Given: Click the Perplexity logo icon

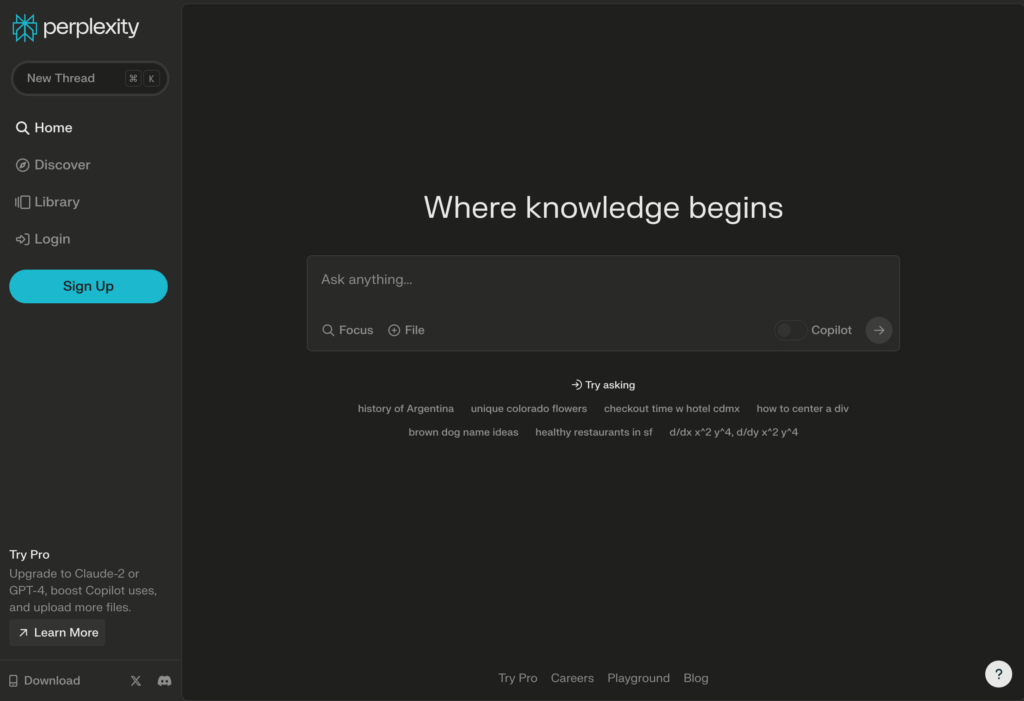Looking at the screenshot, I should pyautogui.click(x=24, y=28).
